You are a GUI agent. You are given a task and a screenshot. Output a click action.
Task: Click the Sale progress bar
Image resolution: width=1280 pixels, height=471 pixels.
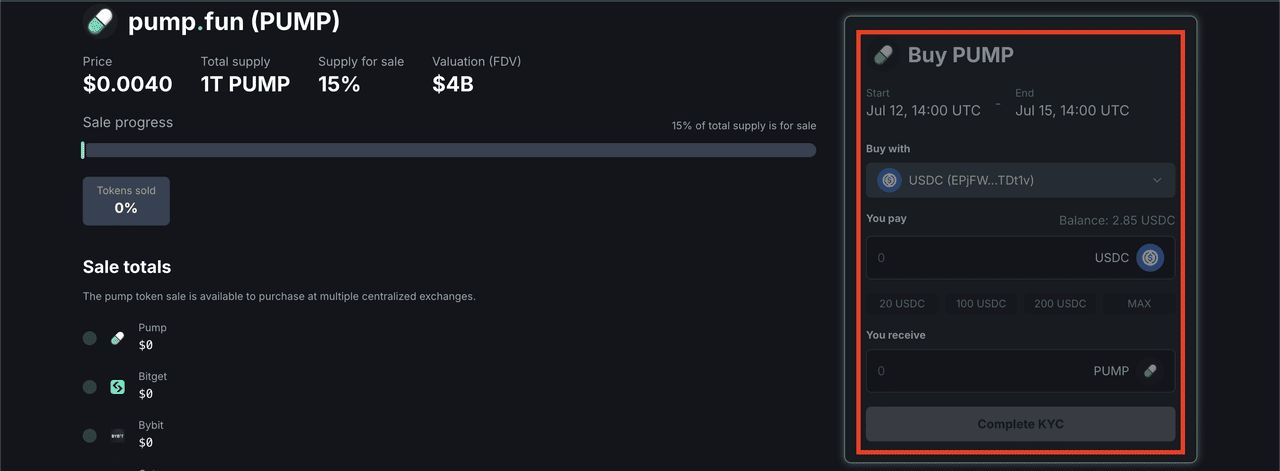pos(449,150)
